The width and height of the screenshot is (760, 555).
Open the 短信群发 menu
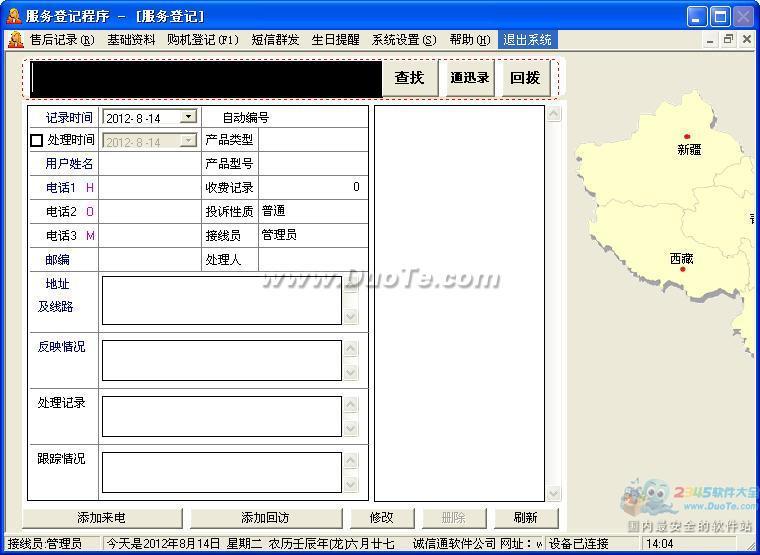274,40
